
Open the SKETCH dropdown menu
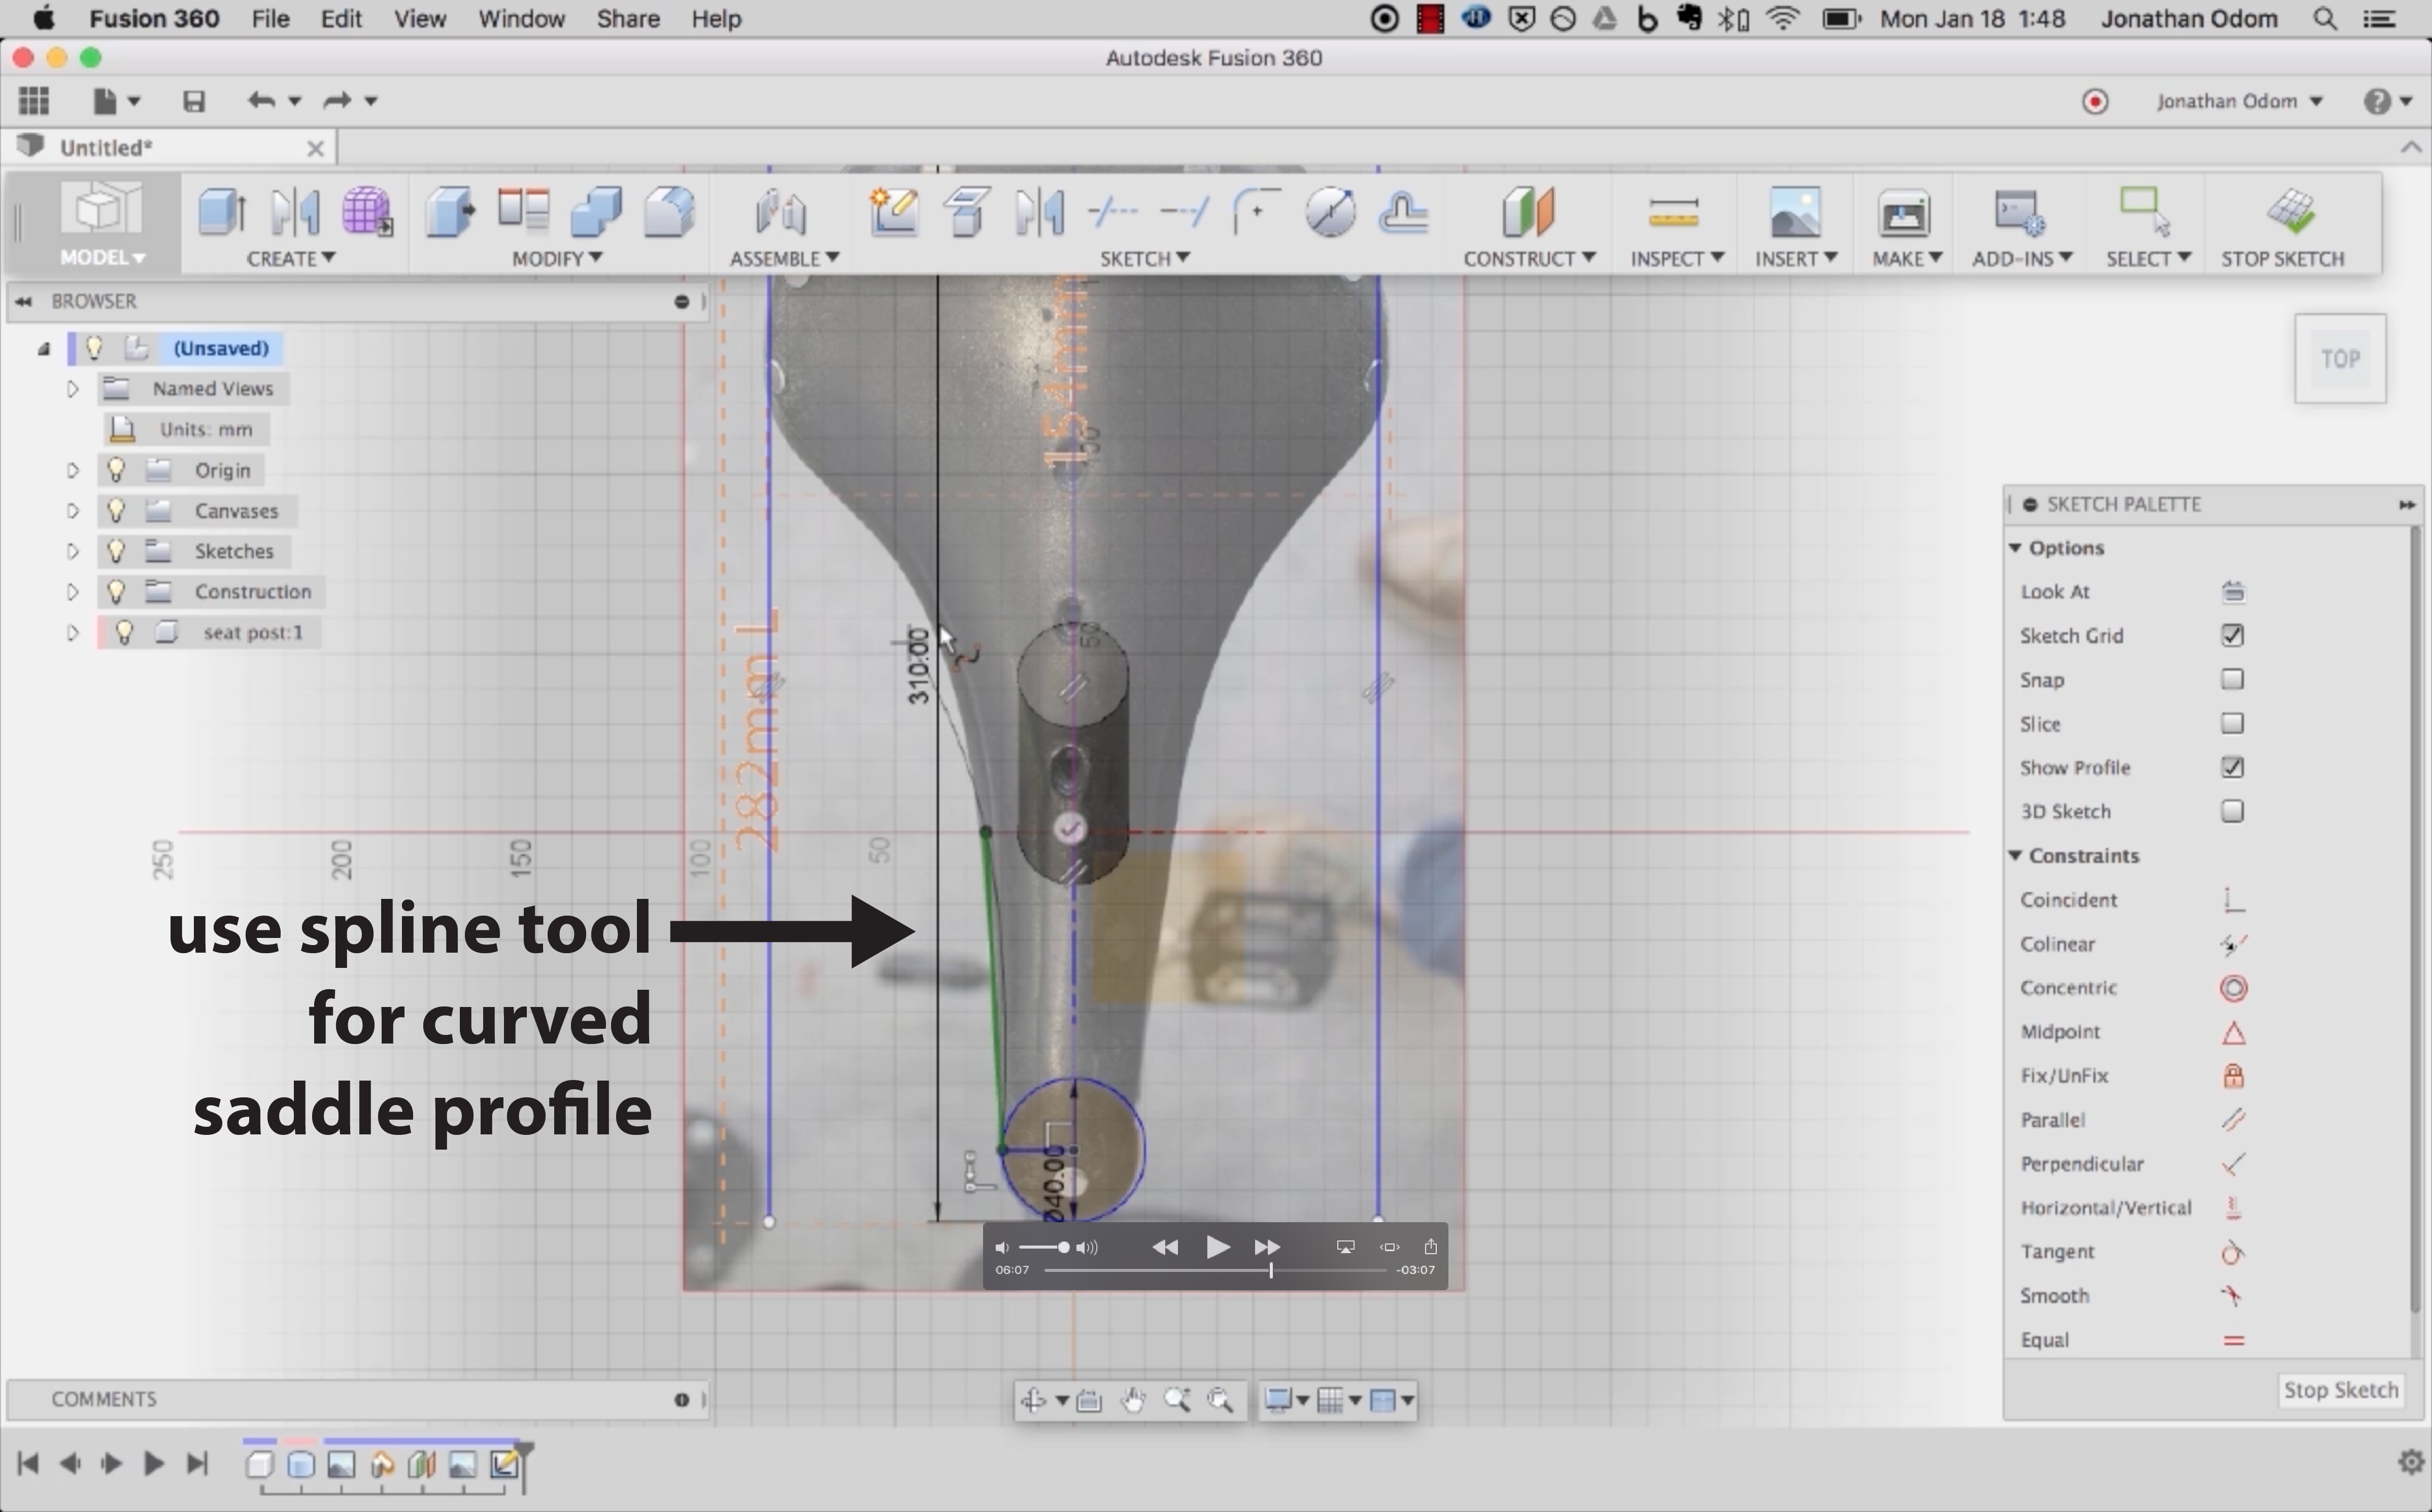tap(1144, 258)
